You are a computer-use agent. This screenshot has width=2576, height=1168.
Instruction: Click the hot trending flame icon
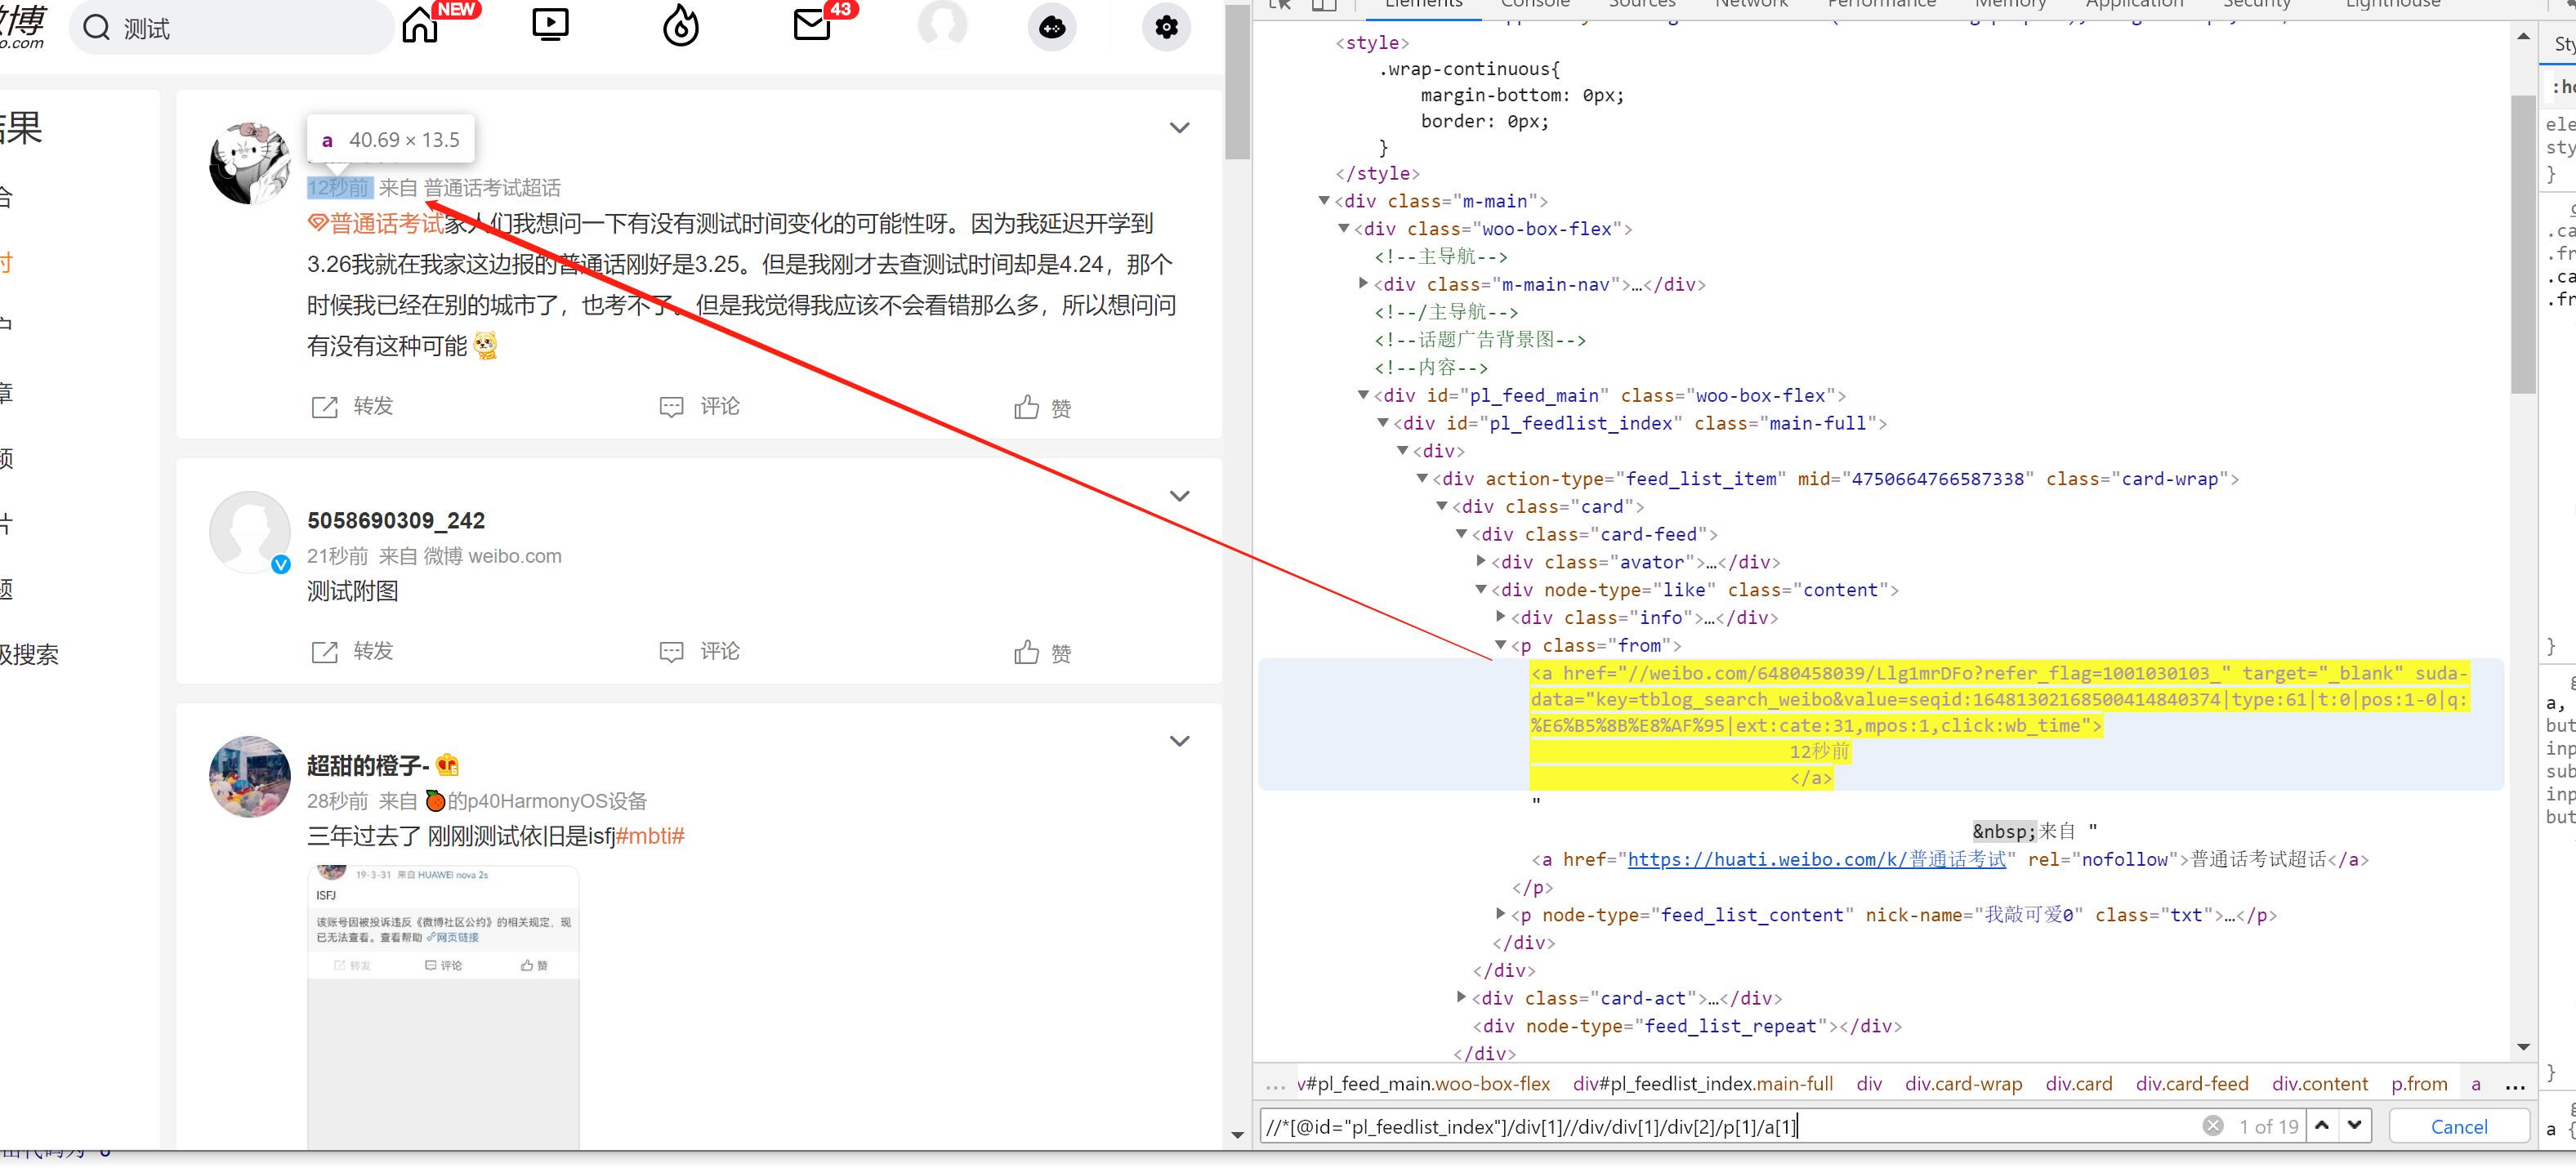[681, 26]
